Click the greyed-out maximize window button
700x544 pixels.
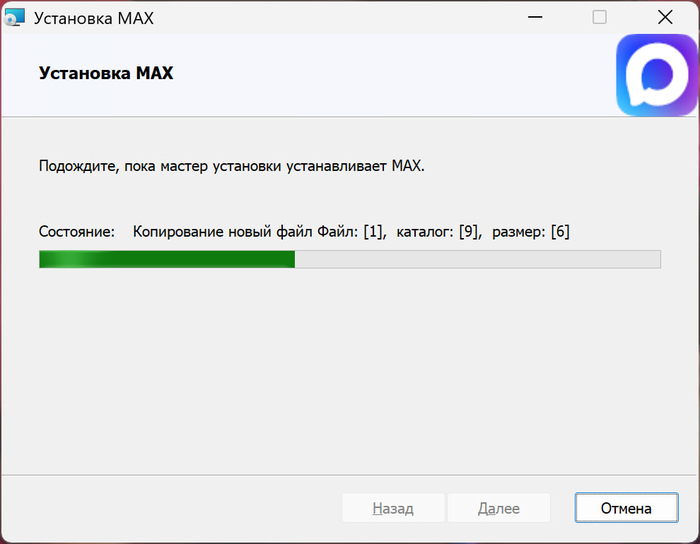(x=599, y=17)
